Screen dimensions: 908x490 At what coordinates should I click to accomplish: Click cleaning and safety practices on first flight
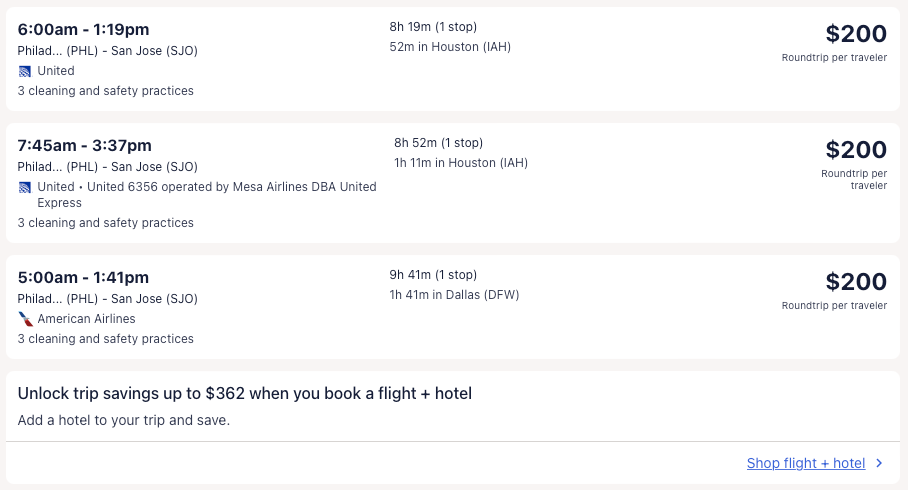106,91
